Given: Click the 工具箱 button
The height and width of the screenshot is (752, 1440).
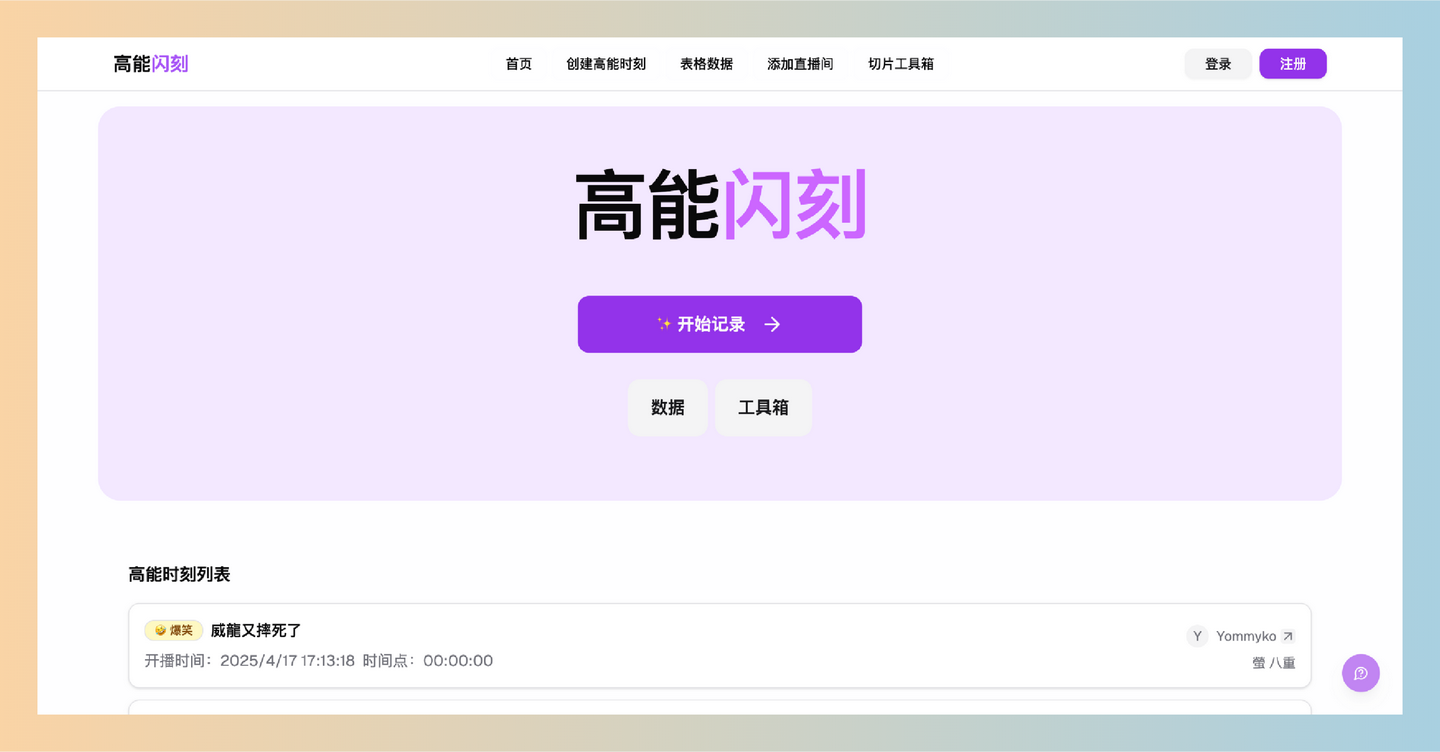Looking at the screenshot, I should [x=762, y=407].
